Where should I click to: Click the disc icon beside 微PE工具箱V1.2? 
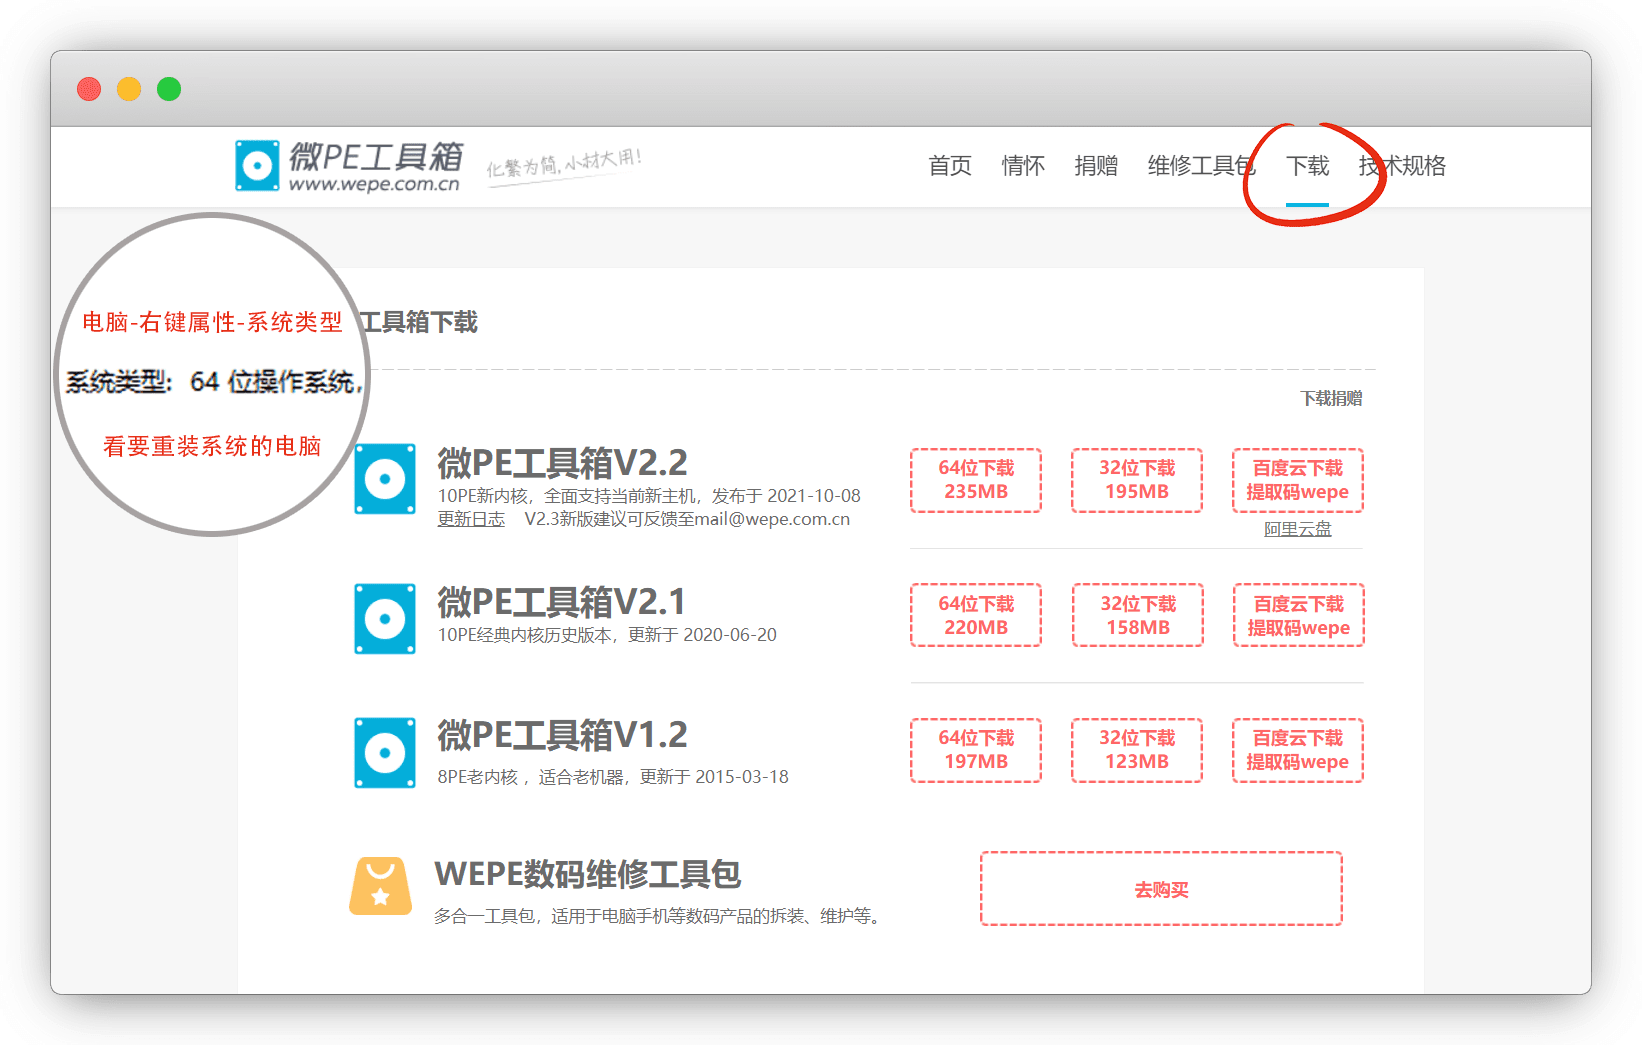[385, 752]
